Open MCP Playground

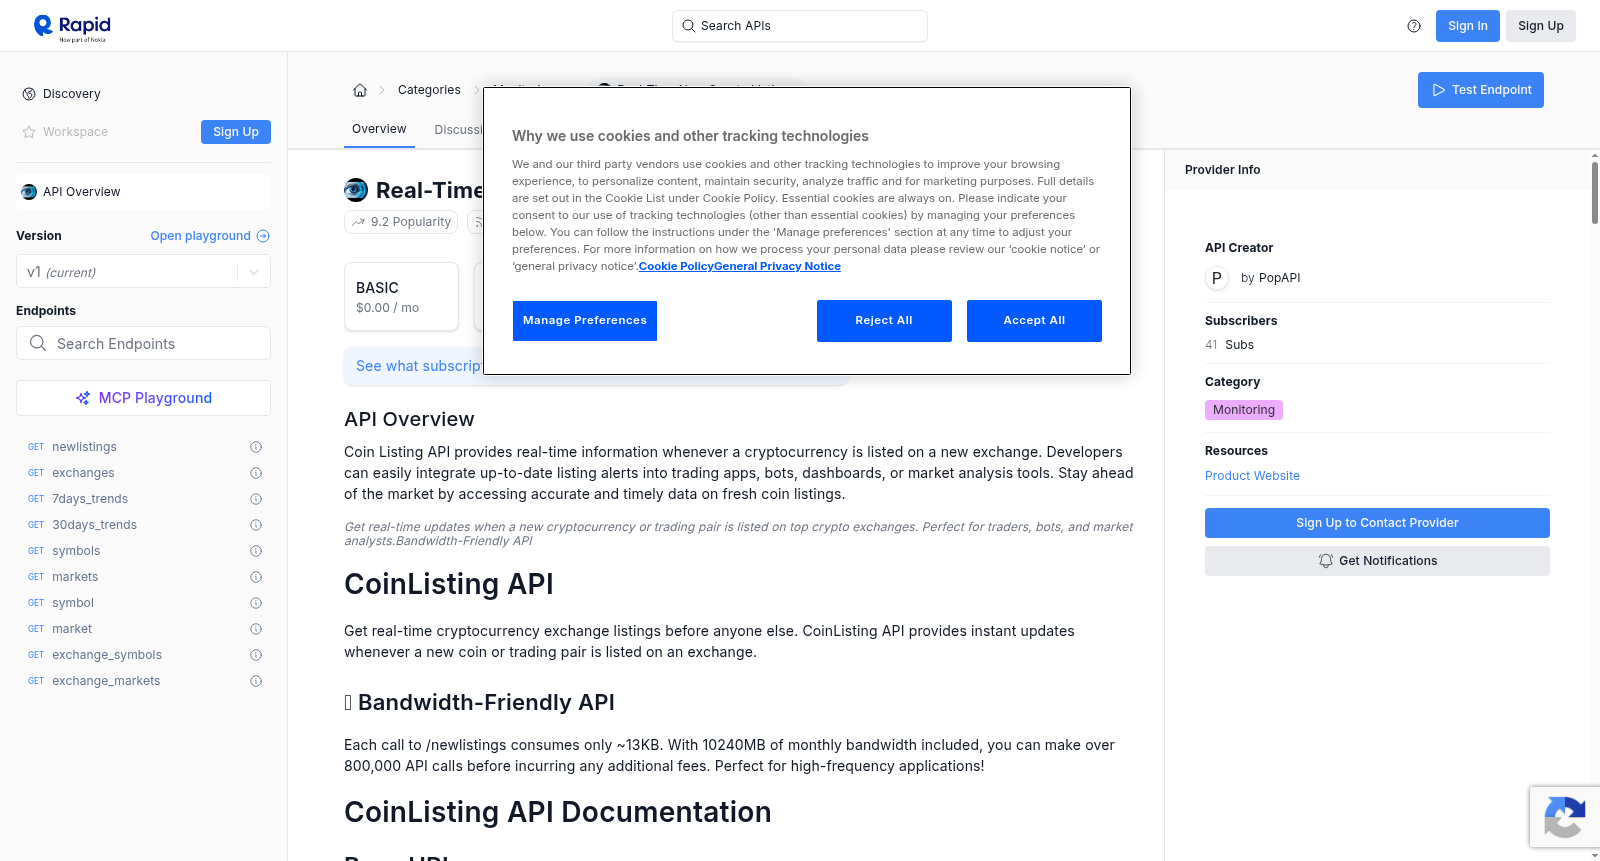[143, 398]
